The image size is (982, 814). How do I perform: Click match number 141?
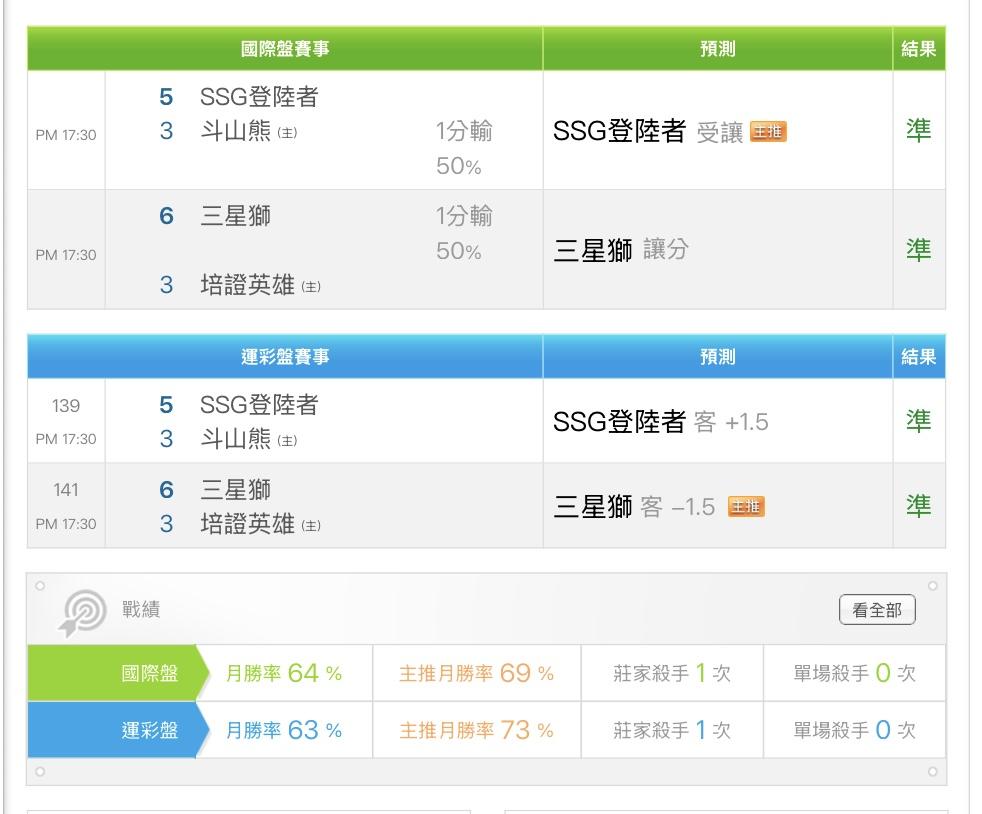(66, 490)
